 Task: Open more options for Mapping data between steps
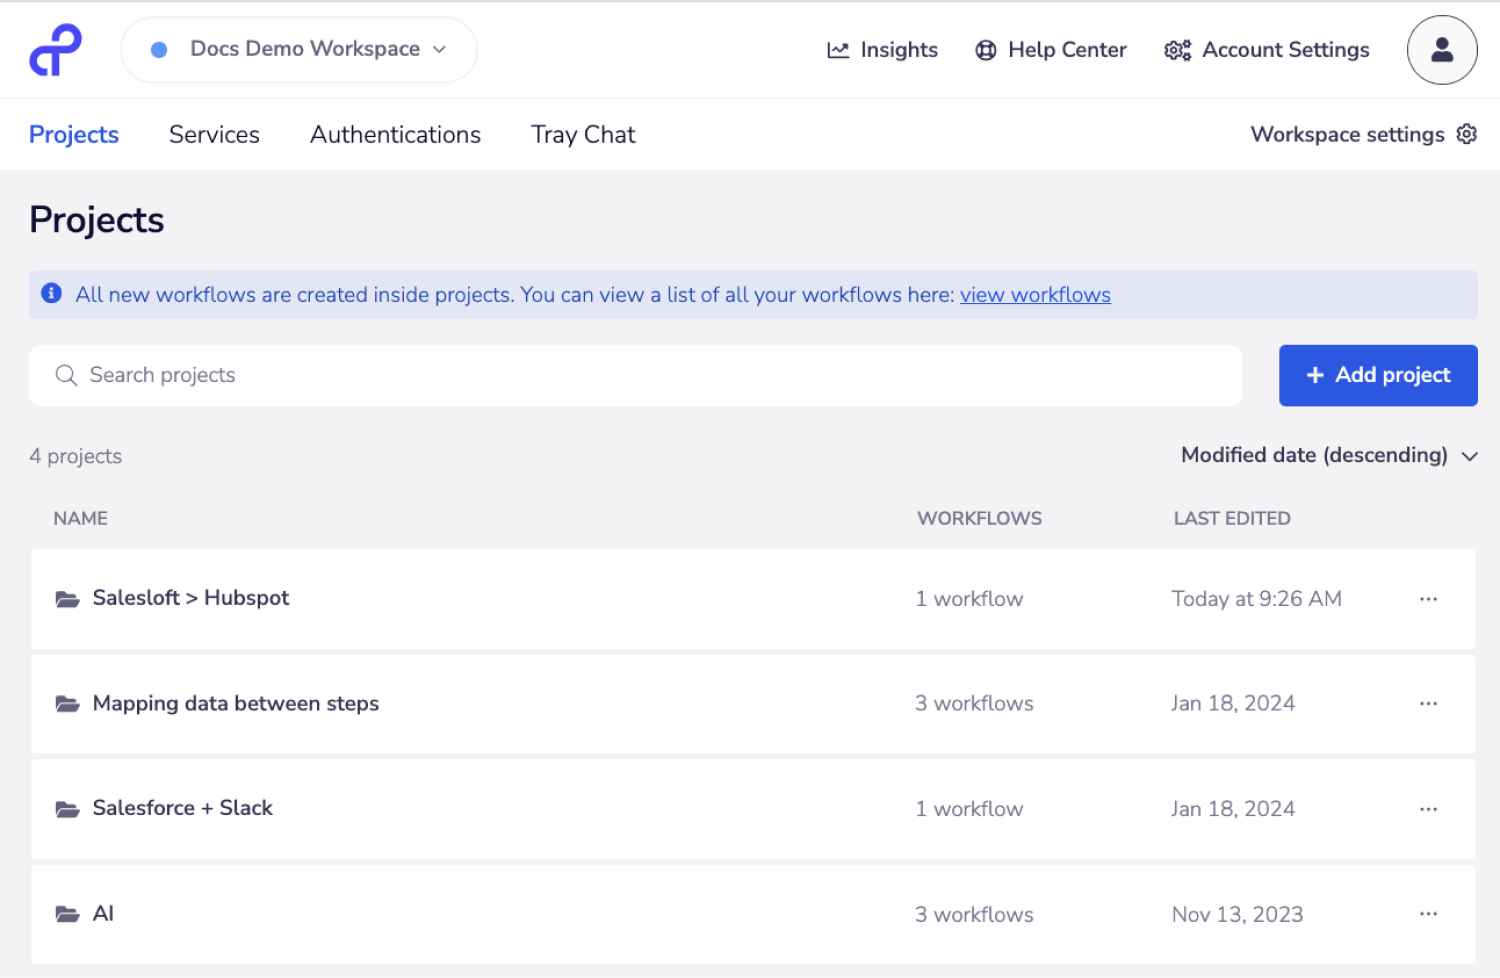[x=1427, y=704]
